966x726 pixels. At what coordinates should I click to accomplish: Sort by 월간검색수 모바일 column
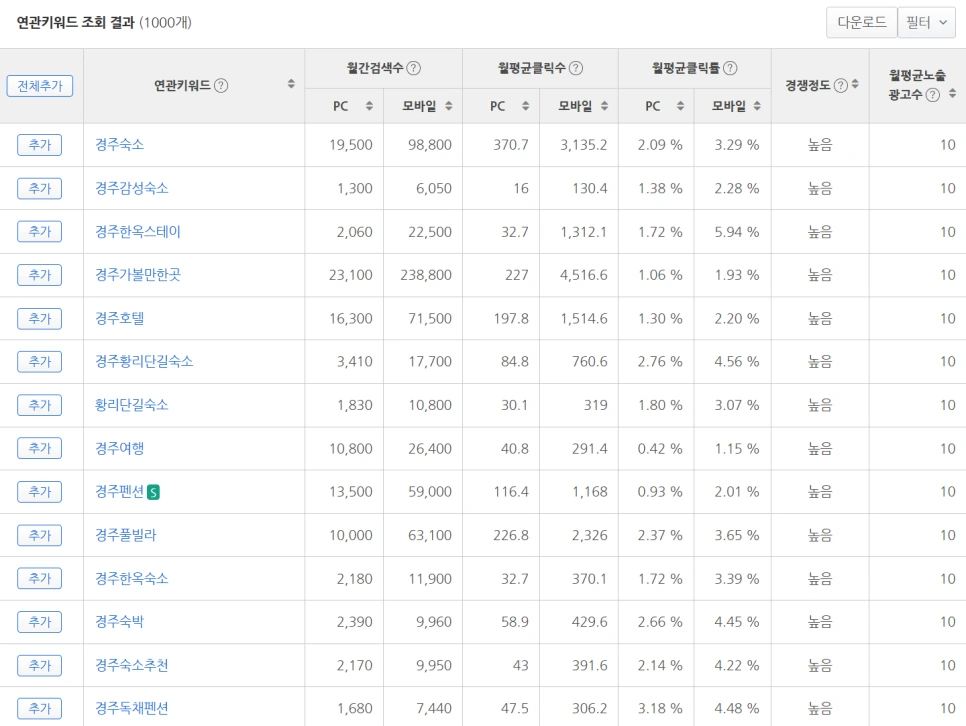point(448,106)
